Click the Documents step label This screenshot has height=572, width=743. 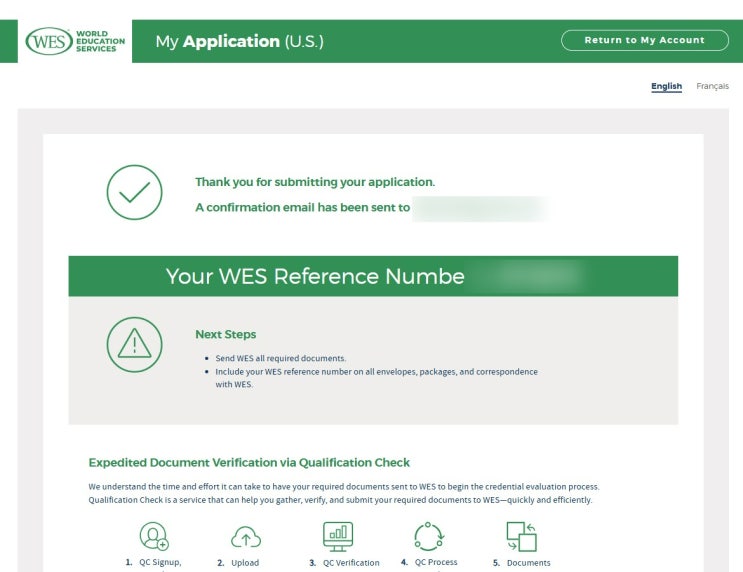(528, 563)
